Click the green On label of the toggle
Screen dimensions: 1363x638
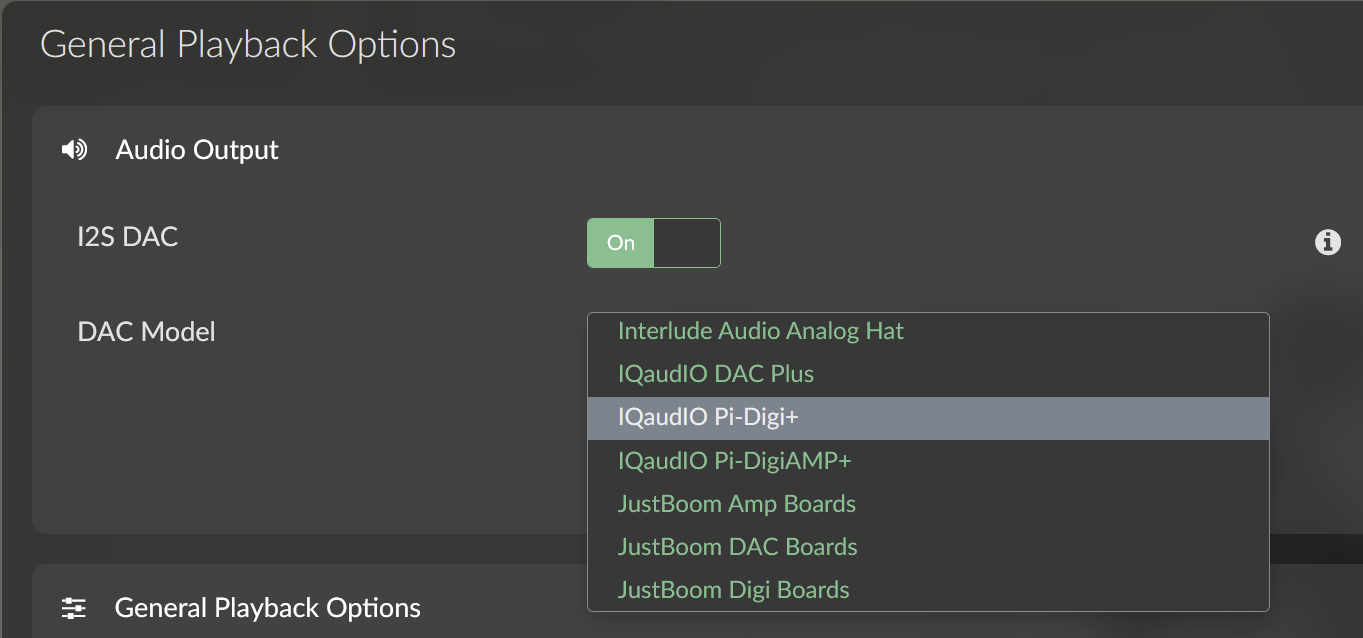(x=621, y=243)
